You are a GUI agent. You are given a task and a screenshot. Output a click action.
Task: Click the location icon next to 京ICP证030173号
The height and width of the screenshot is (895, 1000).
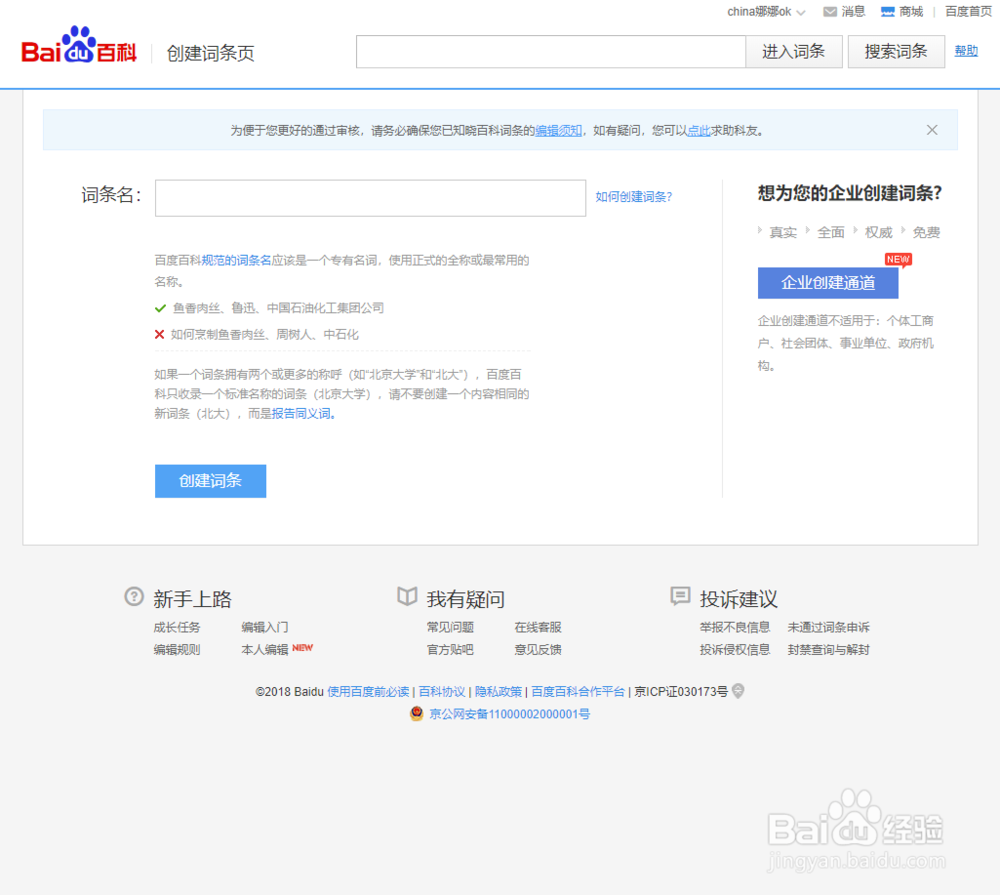click(738, 690)
